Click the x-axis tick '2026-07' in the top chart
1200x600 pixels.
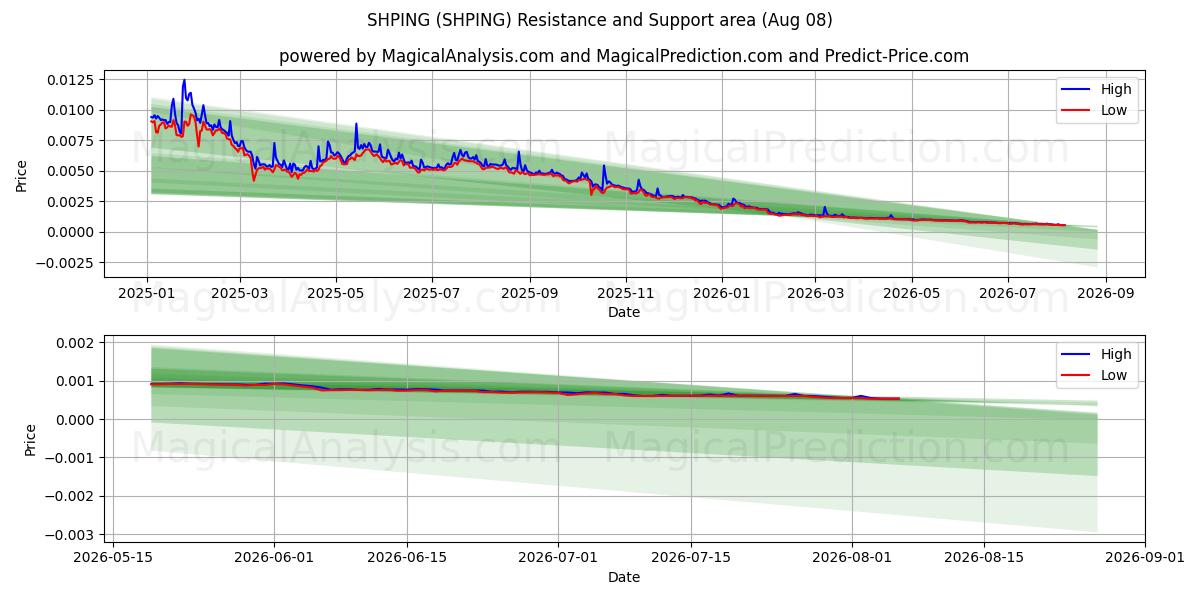click(x=1007, y=294)
